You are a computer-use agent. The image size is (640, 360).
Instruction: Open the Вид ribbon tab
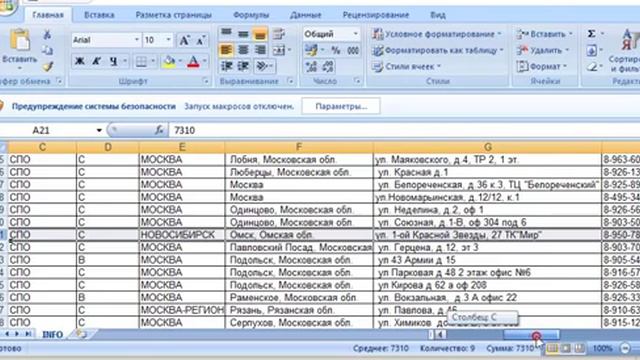coord(438,15)
